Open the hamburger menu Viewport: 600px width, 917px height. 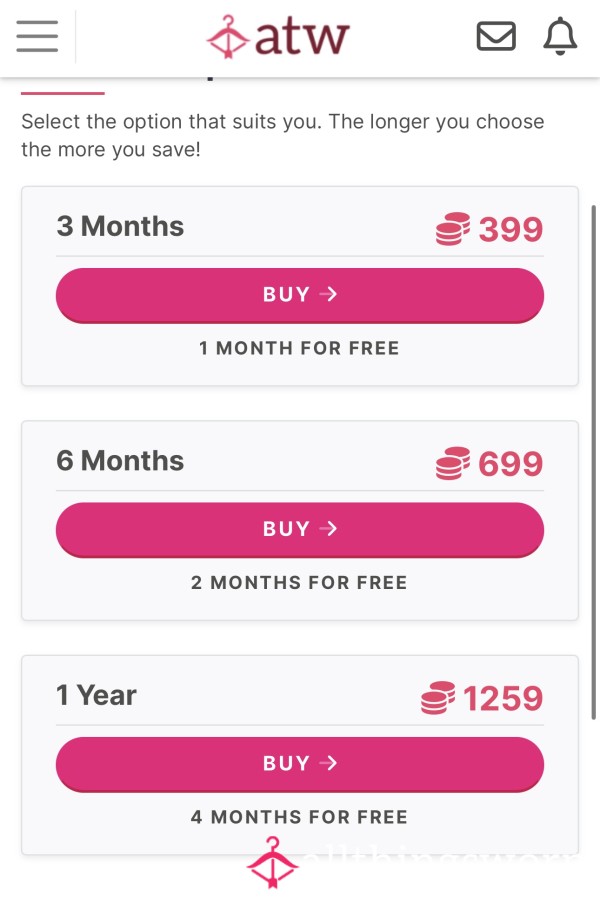[37, 36]
